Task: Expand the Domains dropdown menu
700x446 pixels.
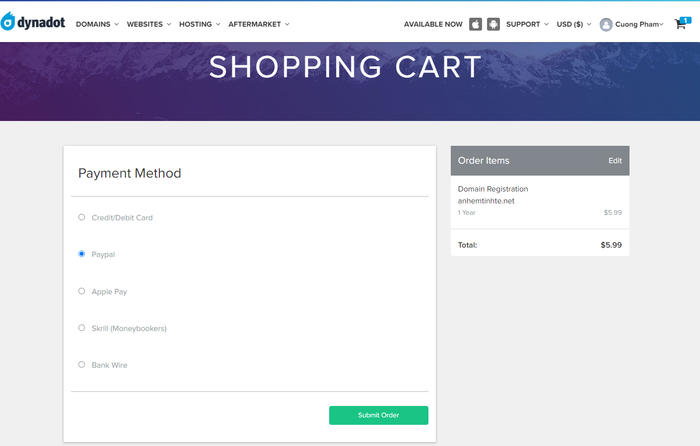Action: click(97, 24)
